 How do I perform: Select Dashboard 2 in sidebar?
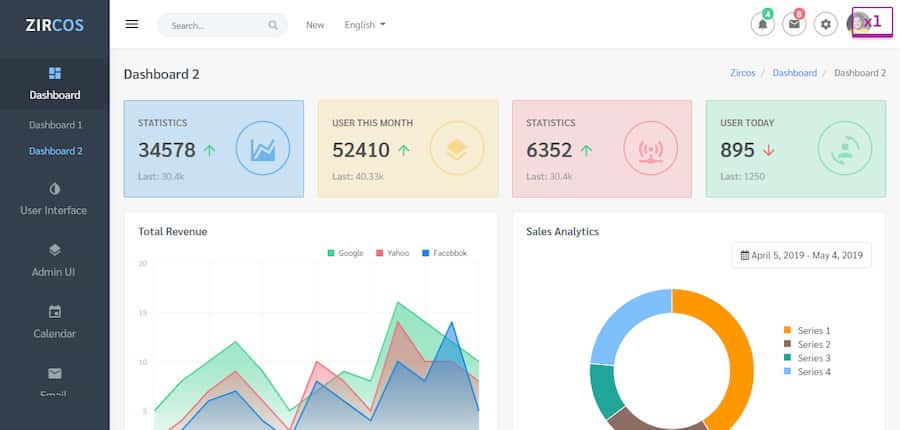[x=56, y=151]
